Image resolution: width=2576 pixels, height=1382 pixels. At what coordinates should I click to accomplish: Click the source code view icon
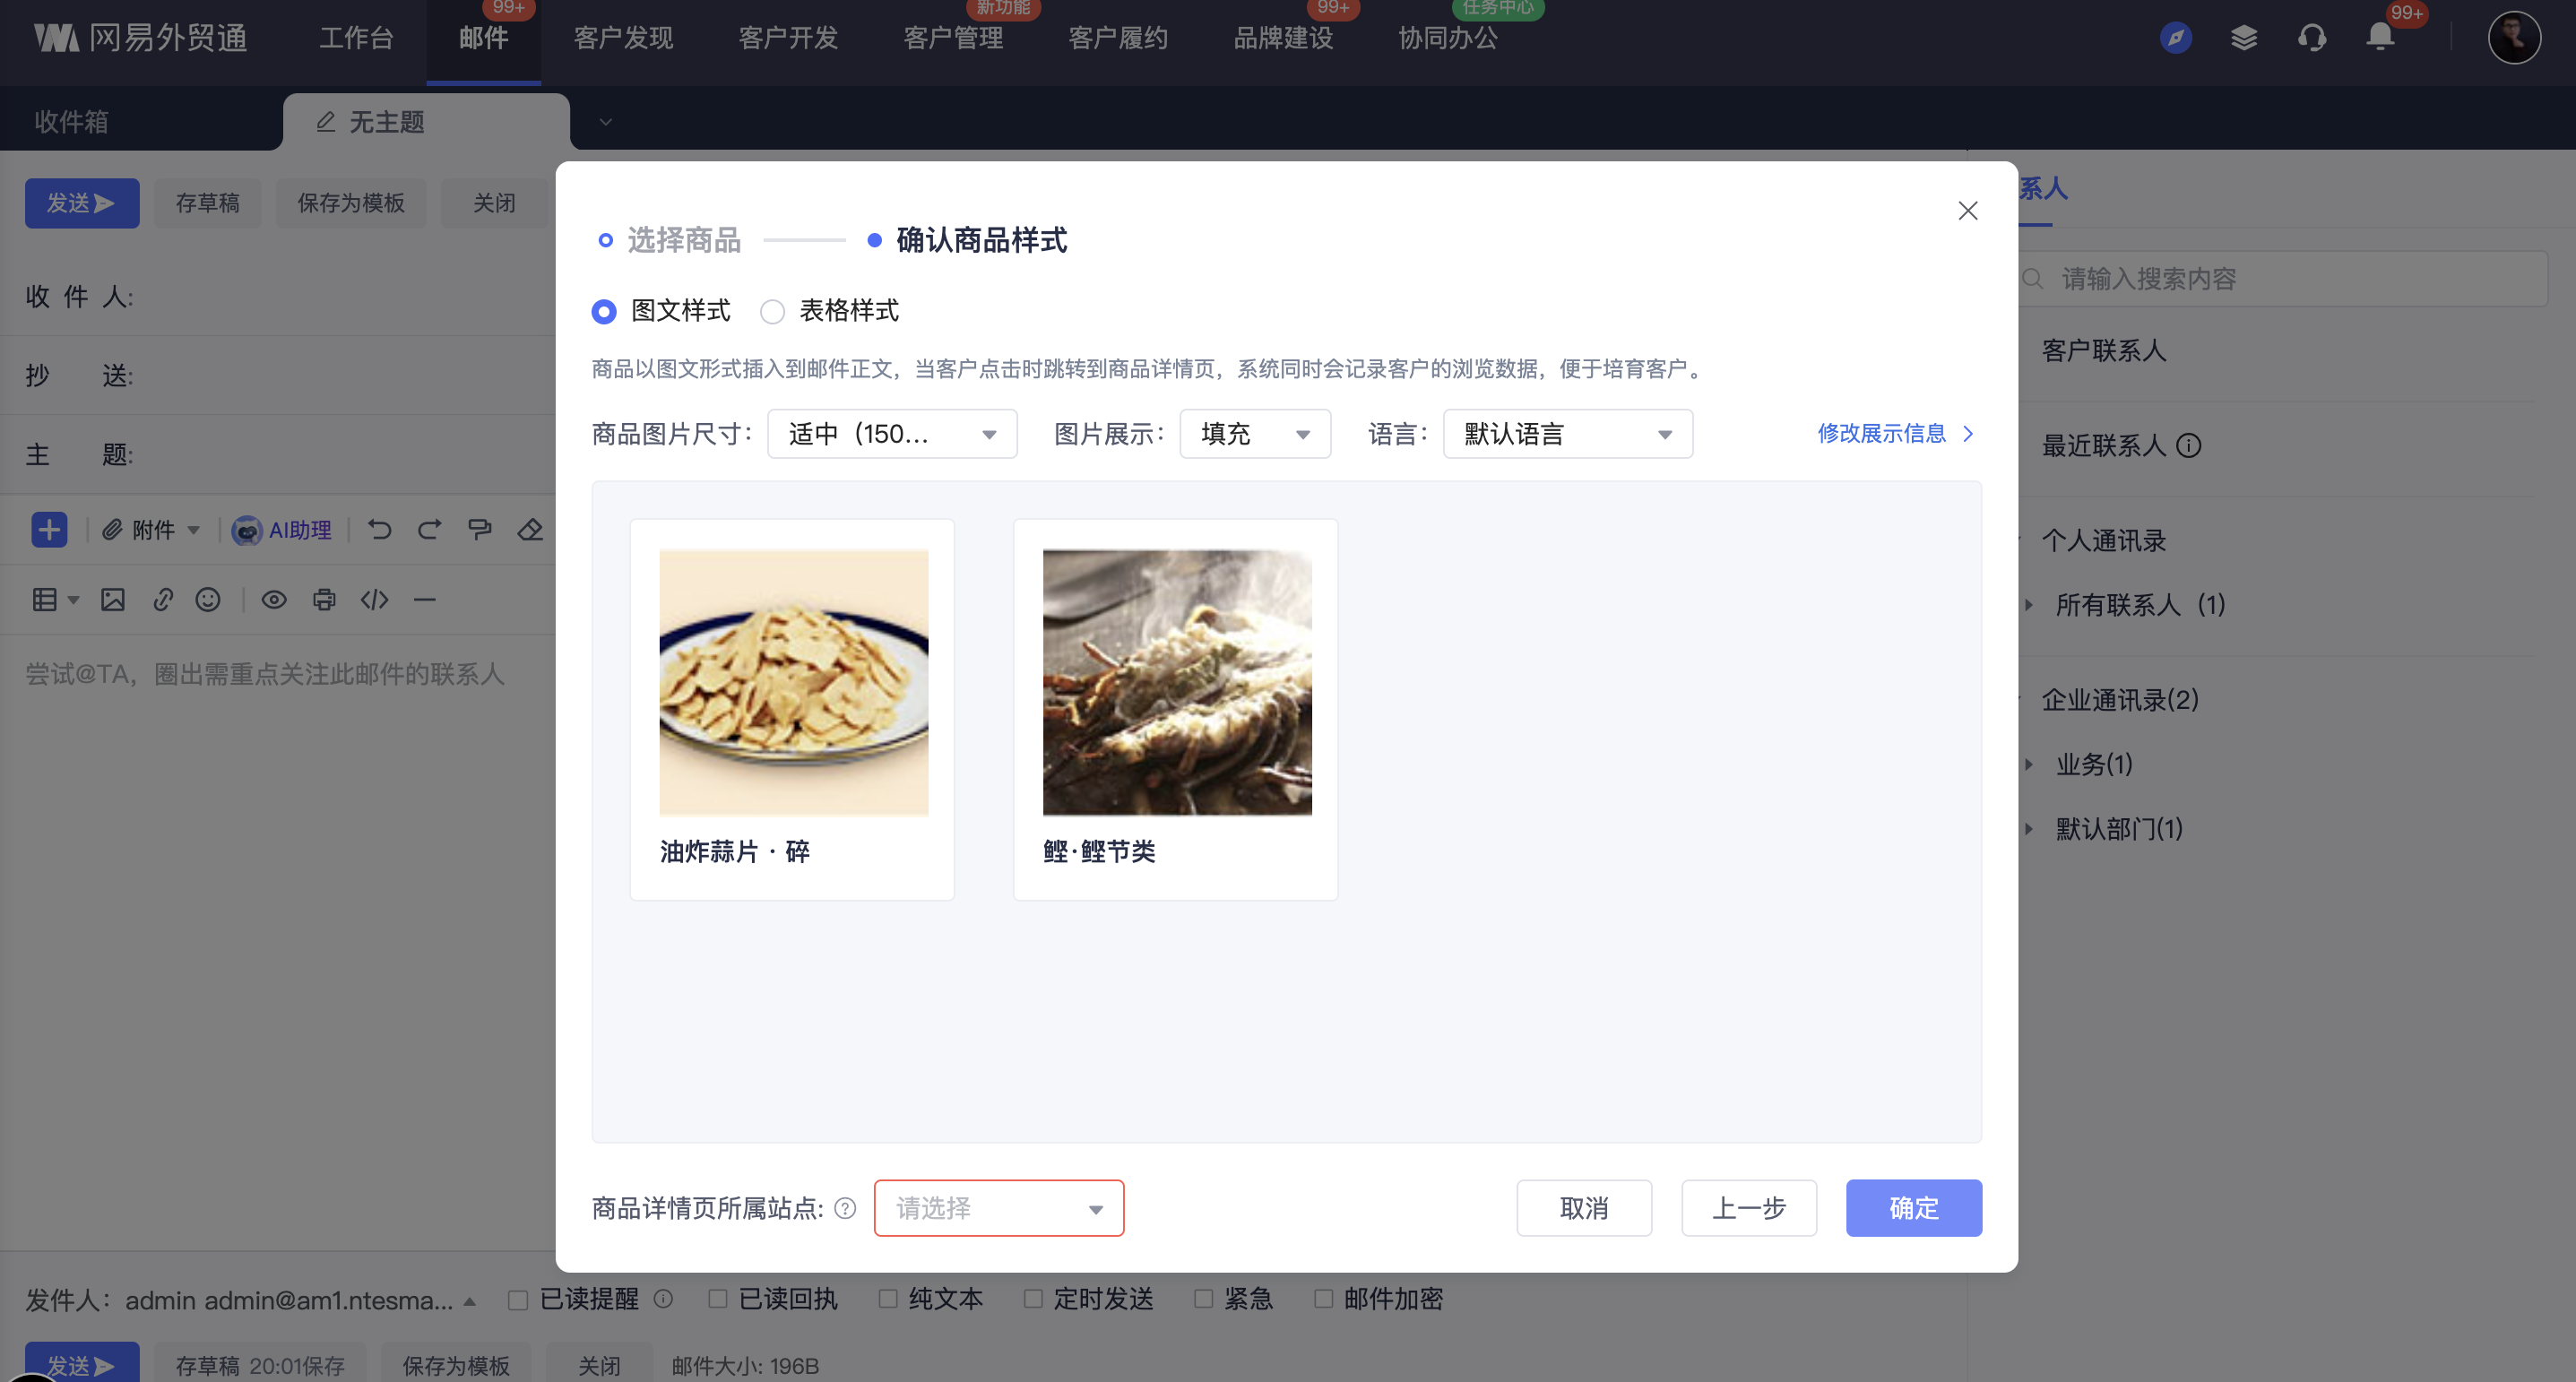pos(374,599)
